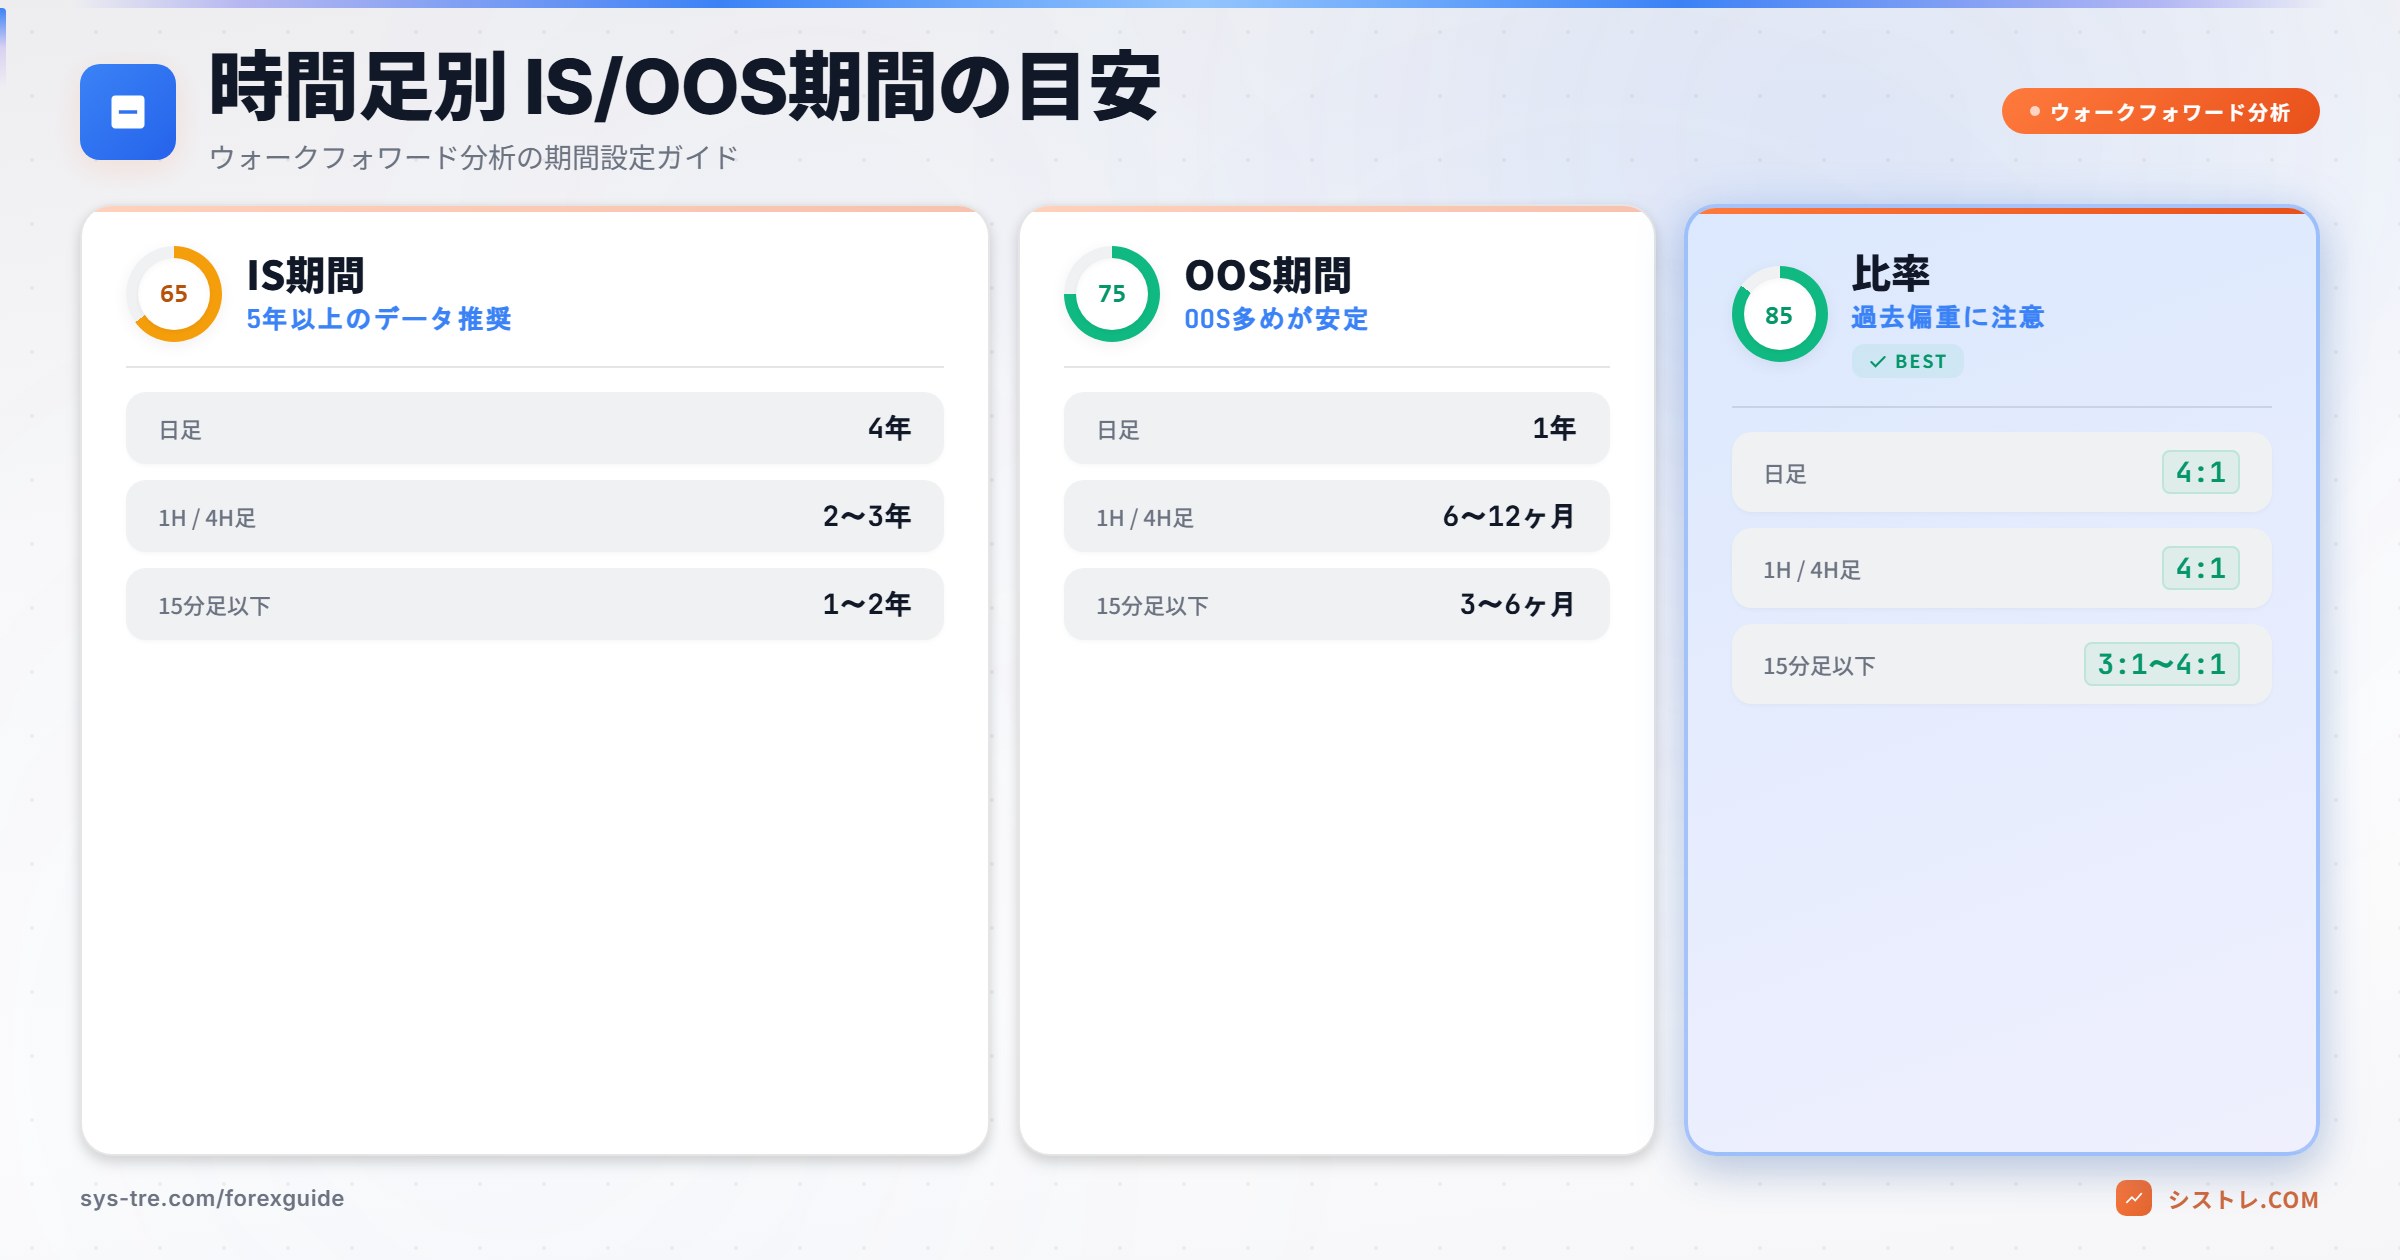Click the ウォークフォワード分析 orange badge

click(2160, 111)
